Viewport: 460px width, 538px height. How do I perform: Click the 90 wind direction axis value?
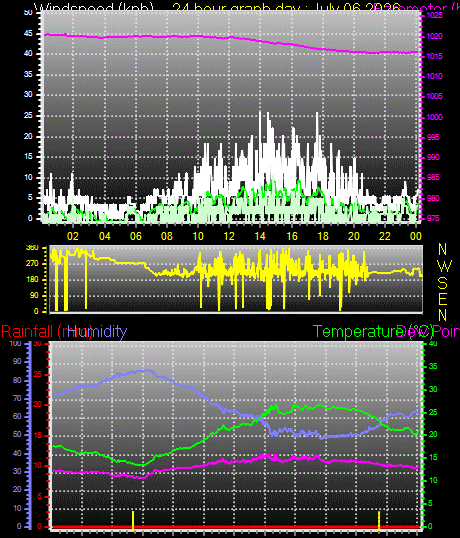(x=34, y=295)
